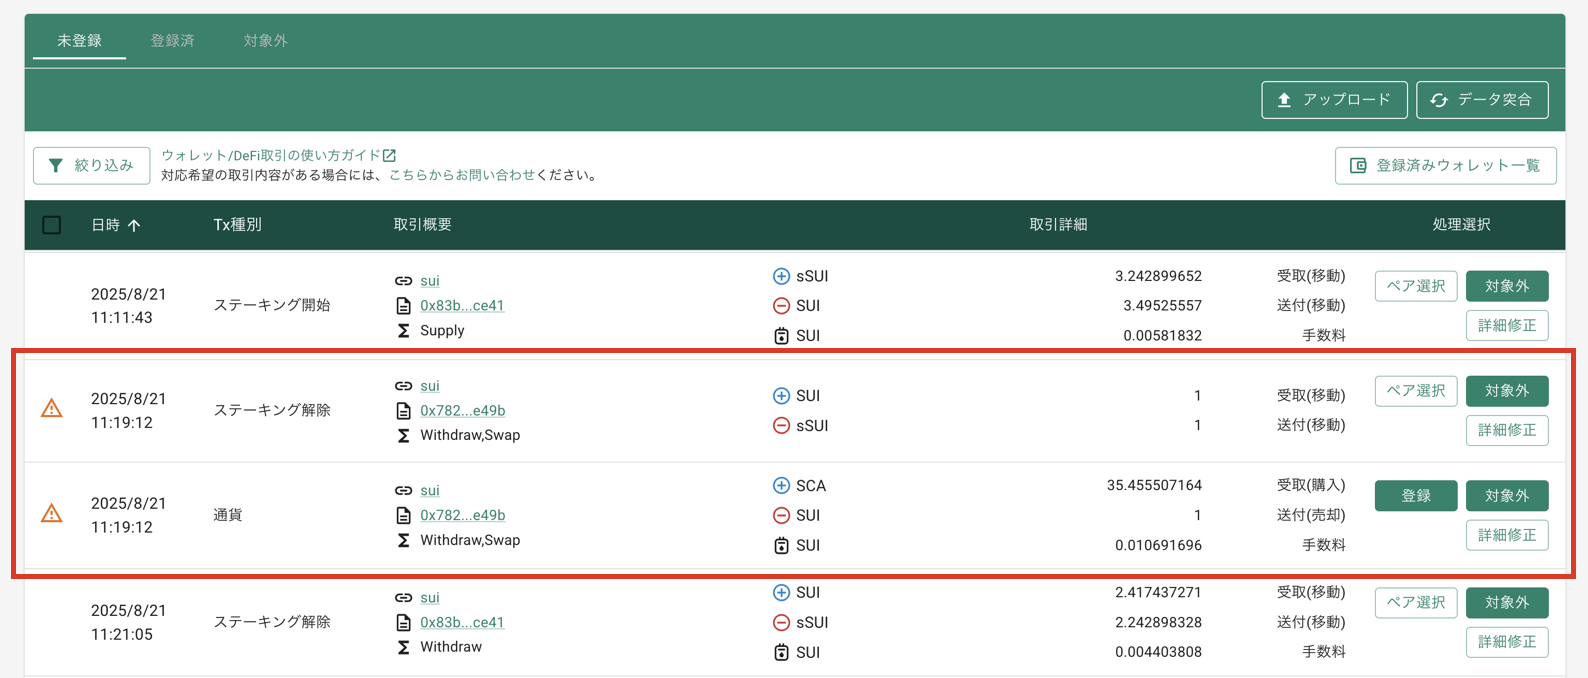
Task: Click plus icon beside SUI 2.417437271
Action: (781, 593)
